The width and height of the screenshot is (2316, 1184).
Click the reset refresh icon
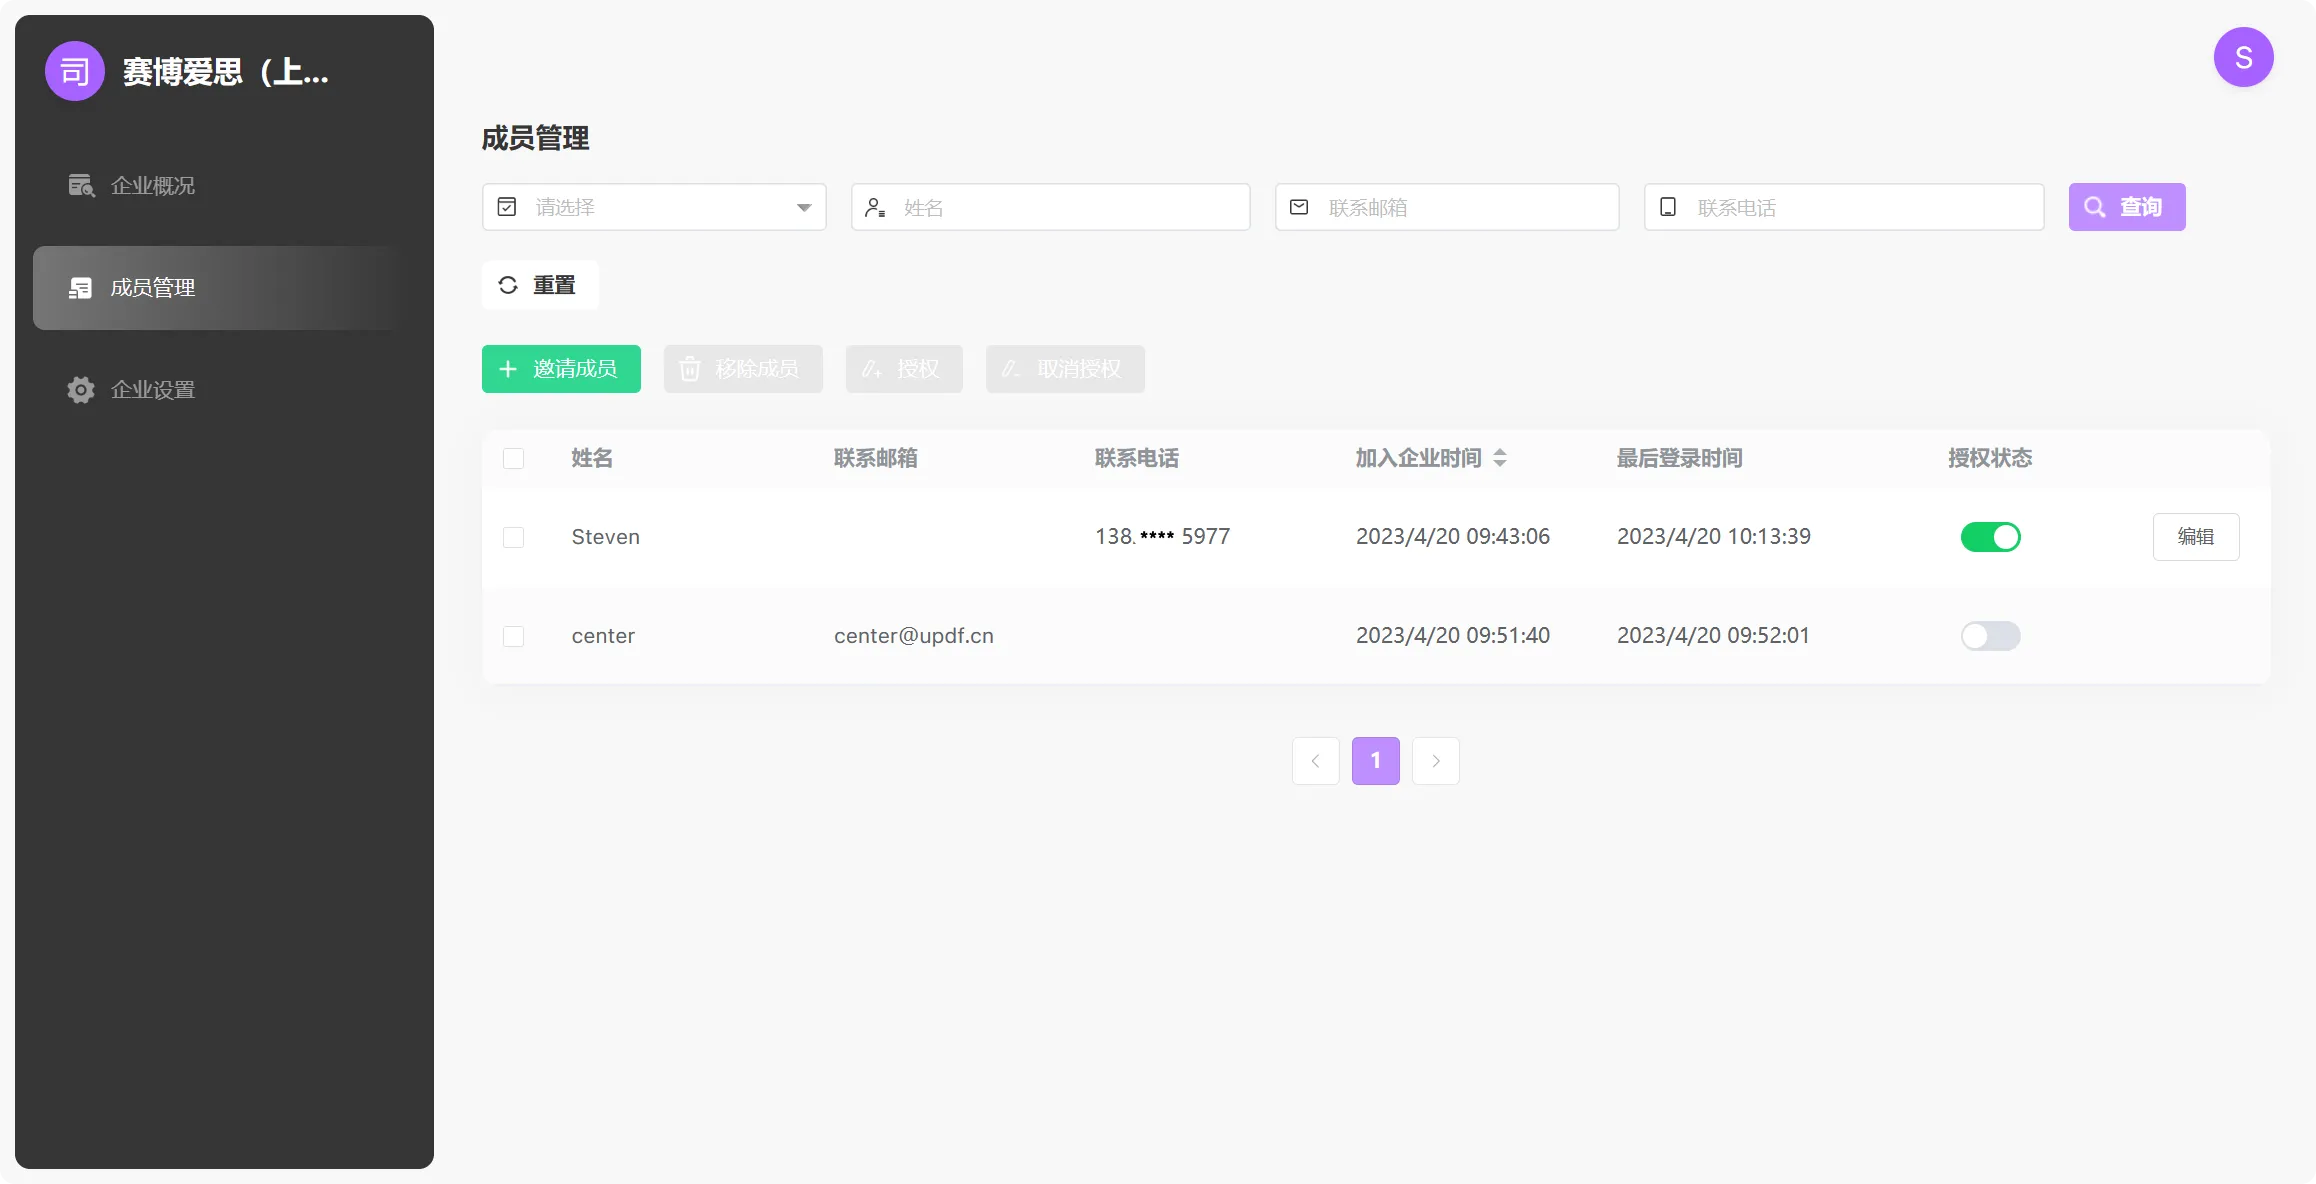point(508,285)
